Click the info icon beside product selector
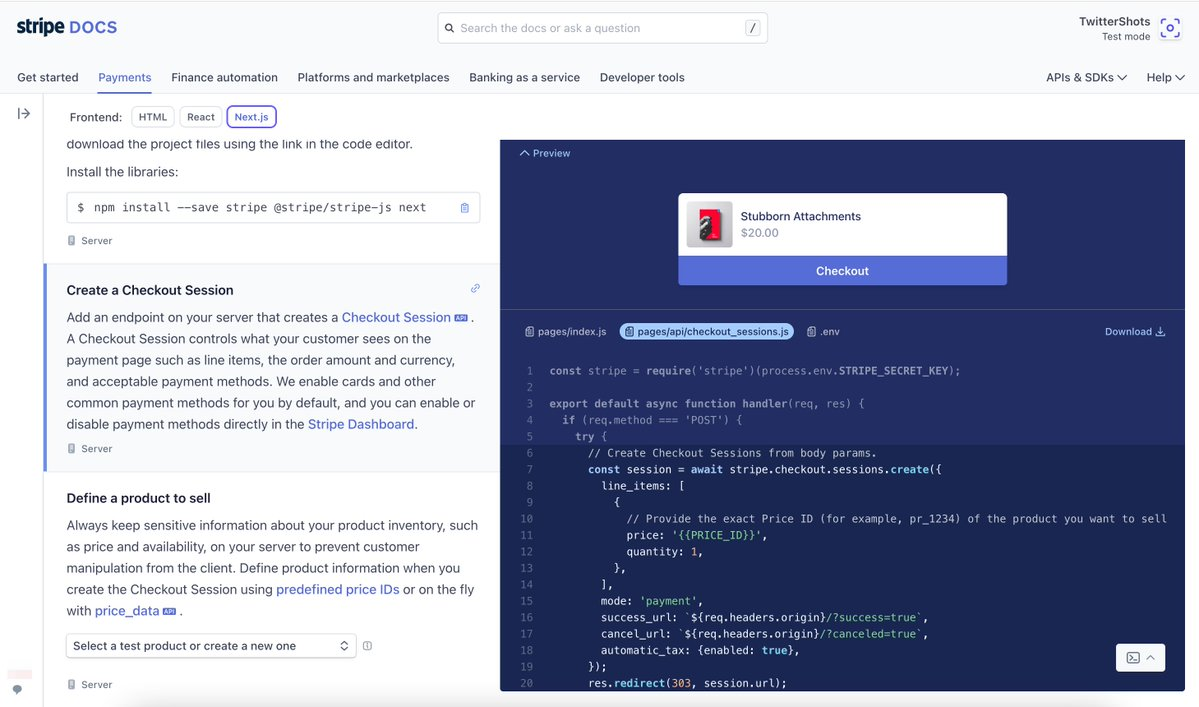1199x707 pixels. [367, 646]
